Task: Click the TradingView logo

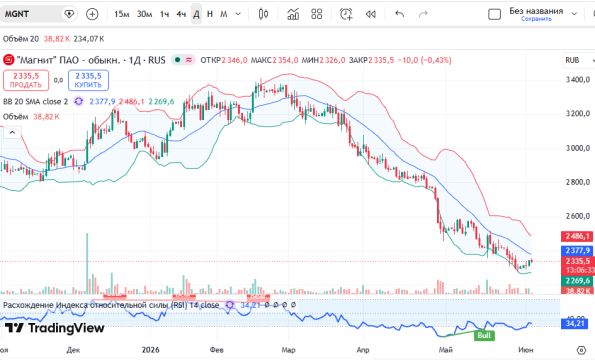Action: (54, 328)
